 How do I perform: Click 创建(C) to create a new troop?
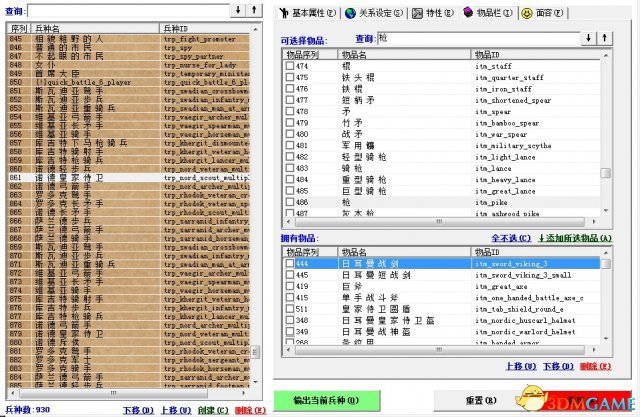tap(213, 410)
